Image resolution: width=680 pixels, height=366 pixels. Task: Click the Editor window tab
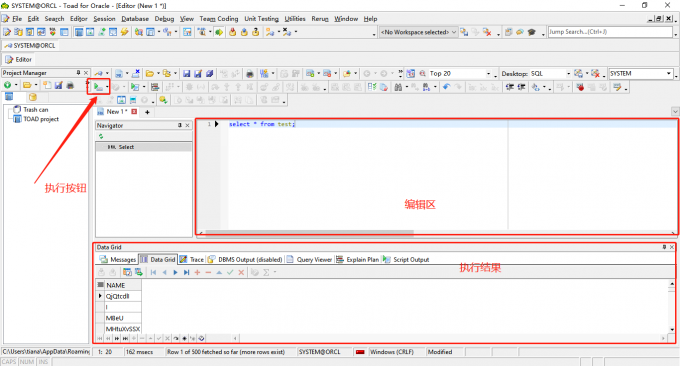point(19,59)
